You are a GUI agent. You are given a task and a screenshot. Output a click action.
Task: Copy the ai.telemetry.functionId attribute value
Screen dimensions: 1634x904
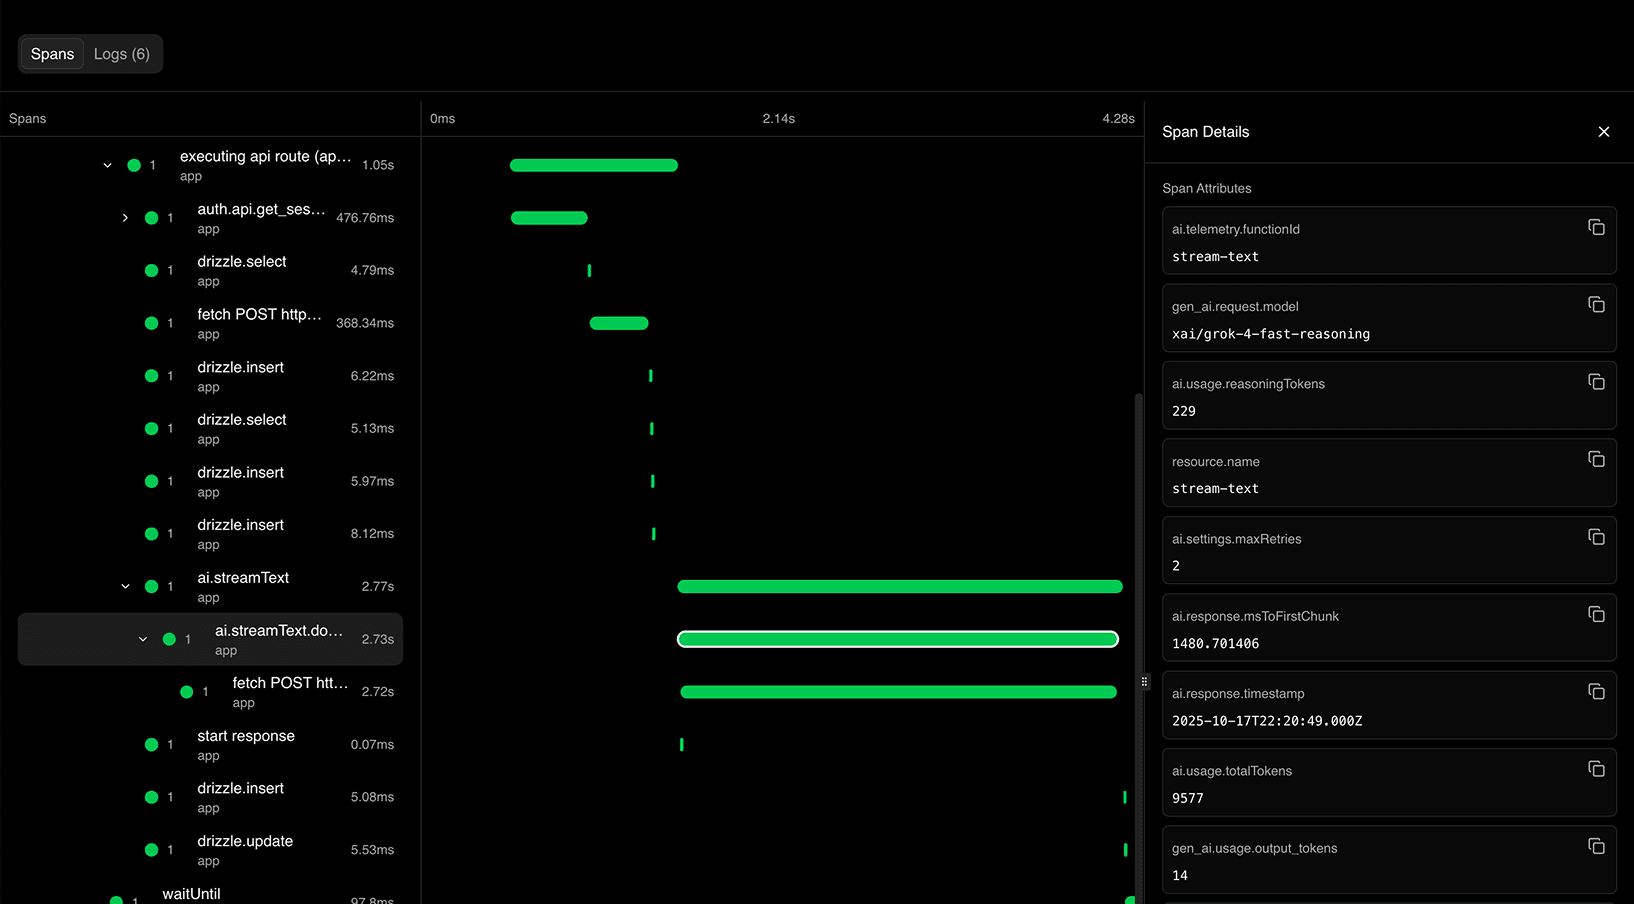coord(1596,227)
